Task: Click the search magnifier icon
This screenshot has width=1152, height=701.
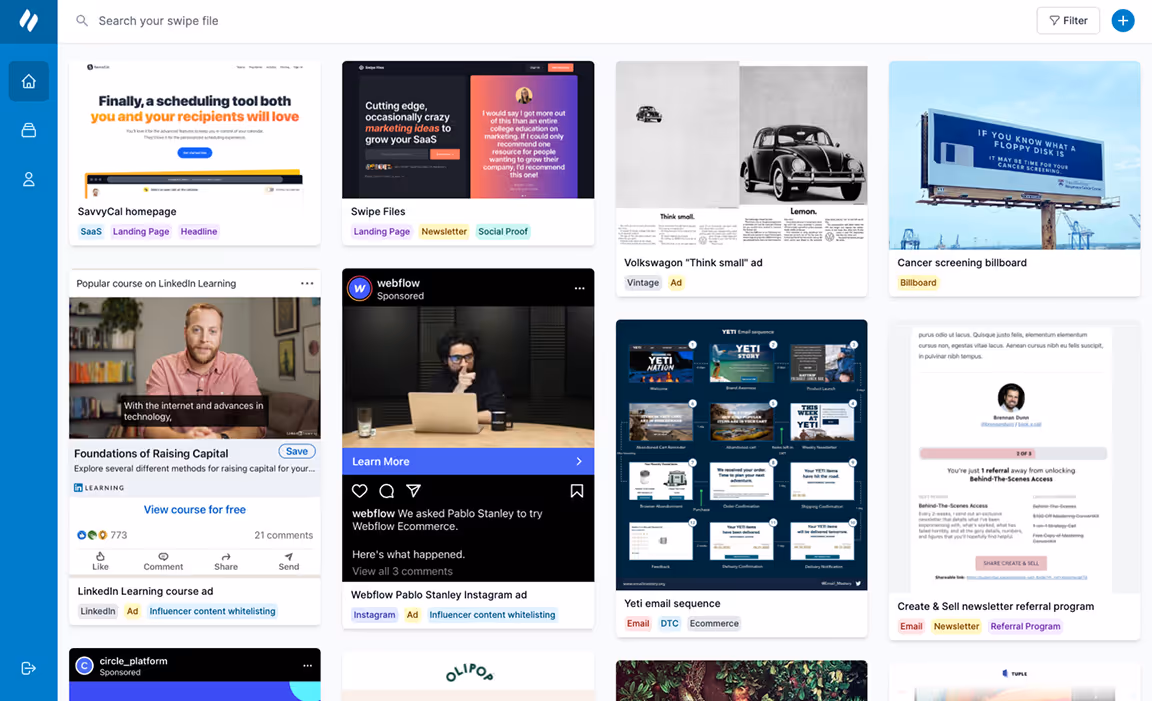Action: 82,21
